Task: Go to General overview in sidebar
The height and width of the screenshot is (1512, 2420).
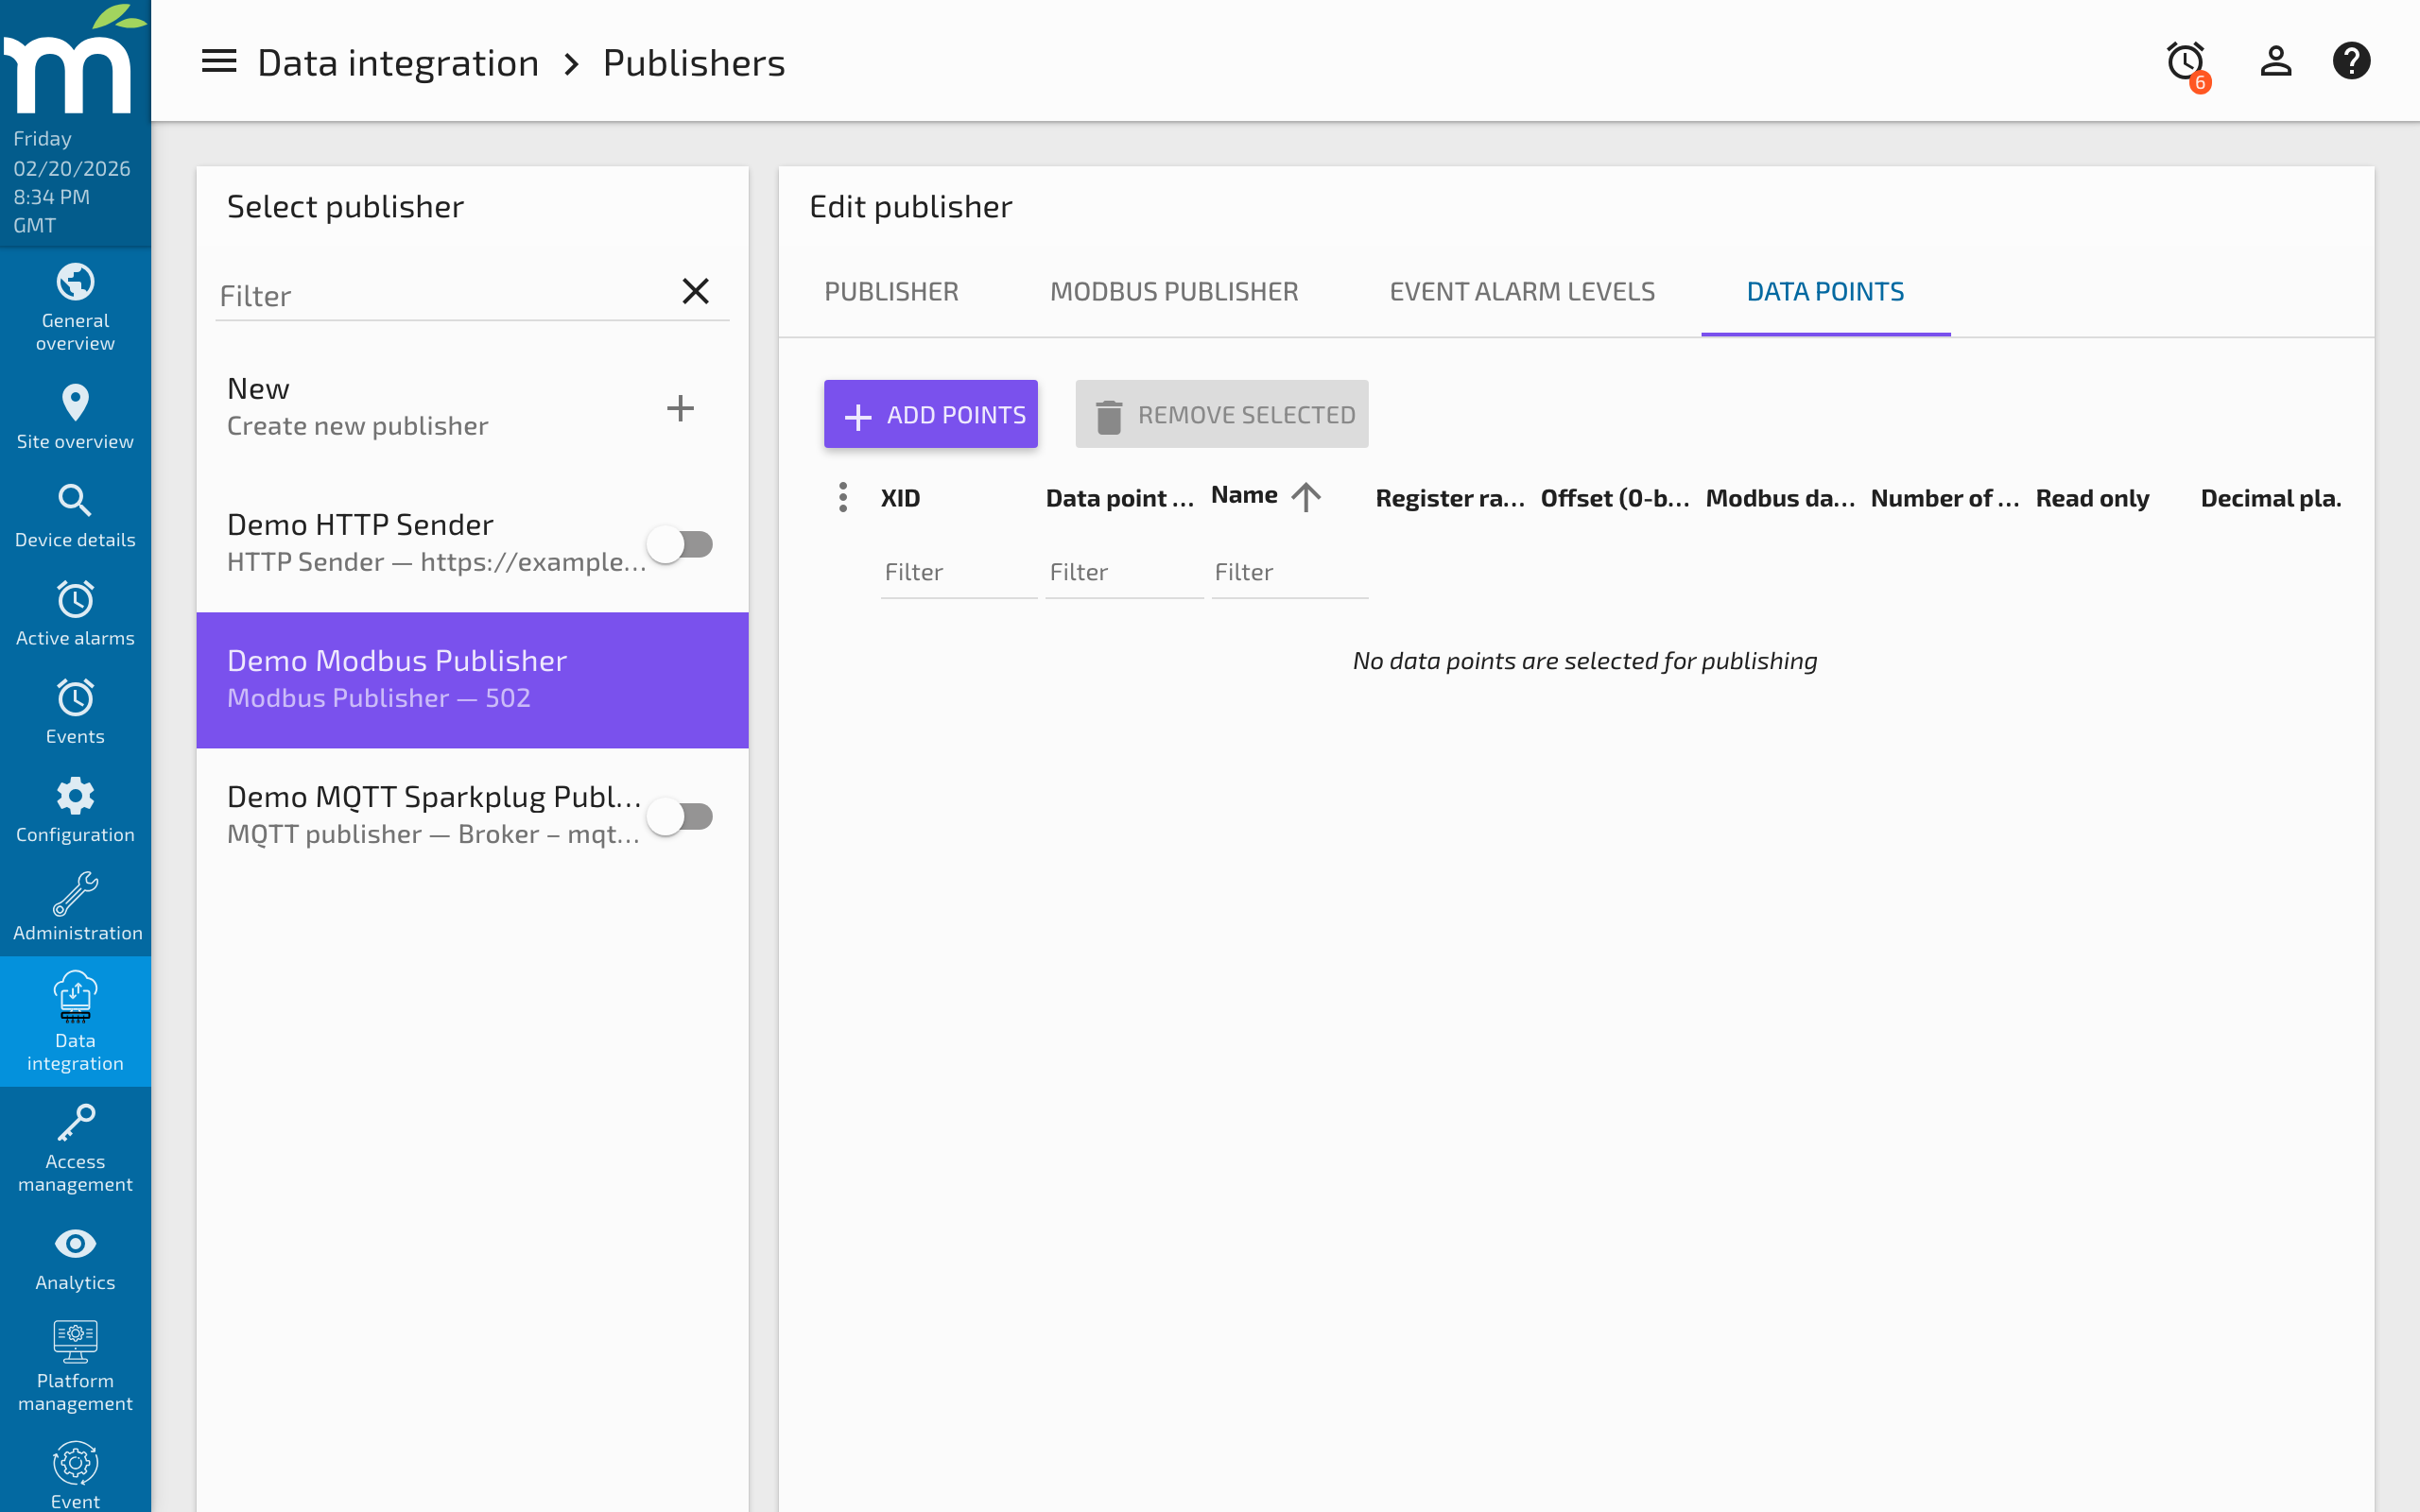Action: pos(75,307)
